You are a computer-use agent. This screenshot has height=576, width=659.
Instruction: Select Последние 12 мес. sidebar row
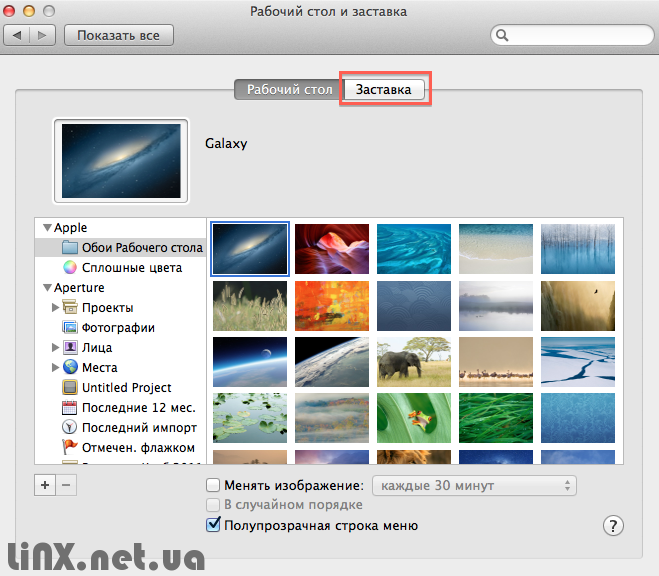pyautogui.click(x=121, y=408)
